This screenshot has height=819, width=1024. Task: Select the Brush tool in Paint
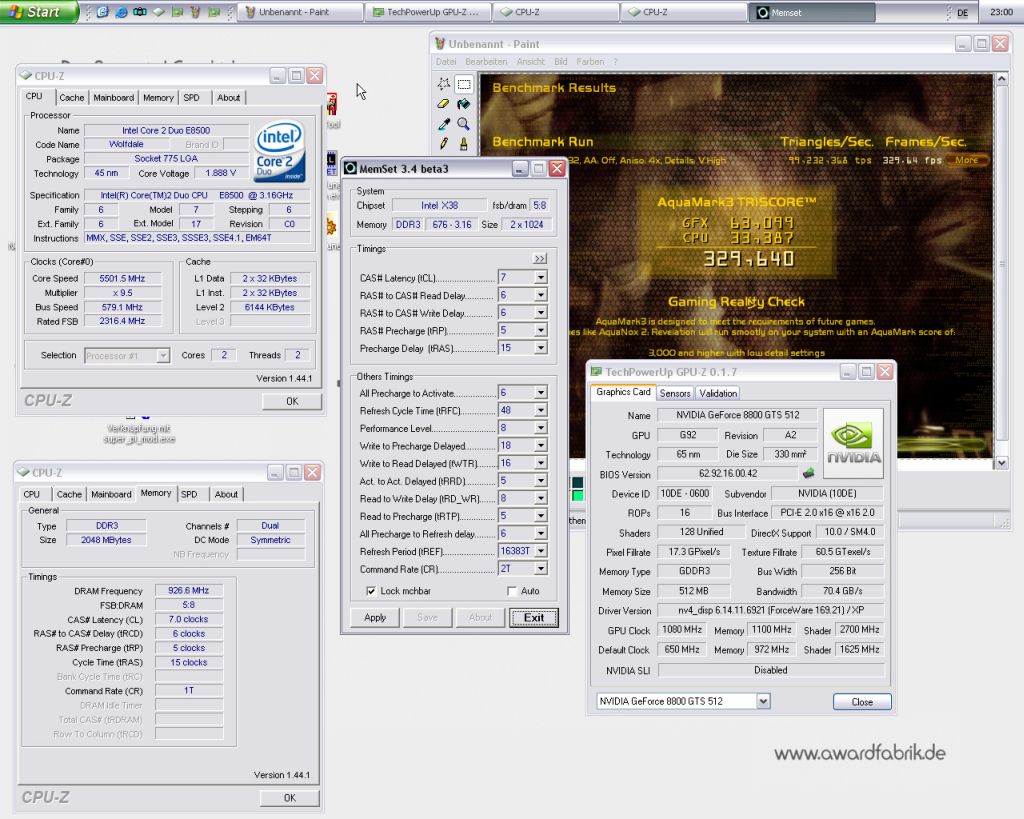464,143
